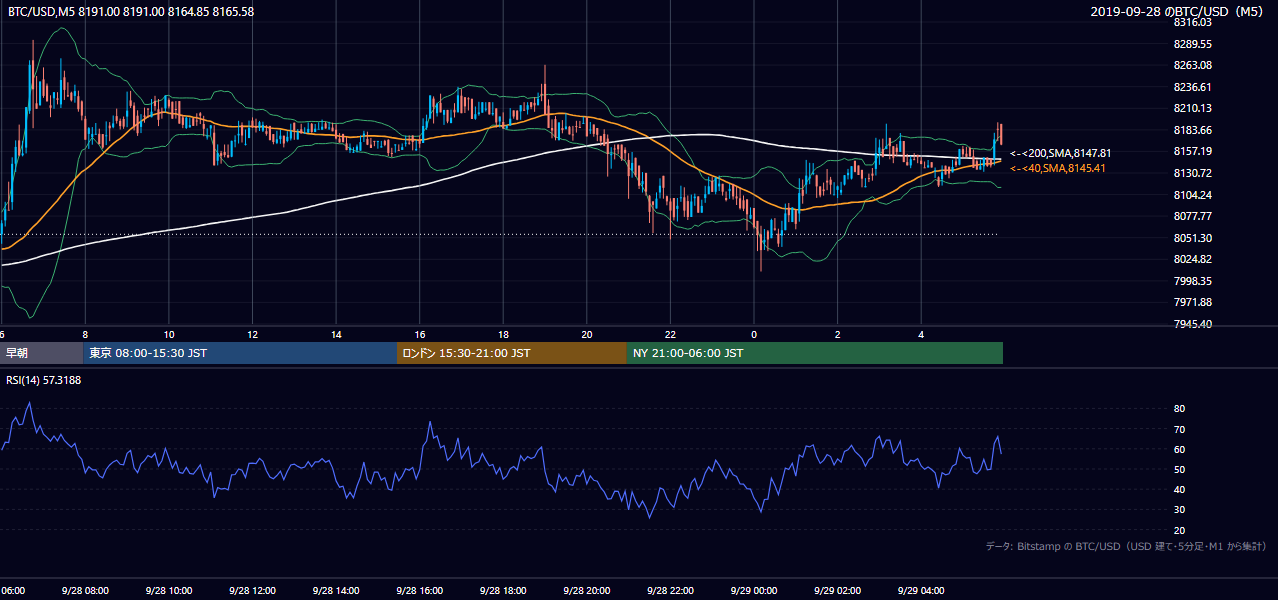Click the 9/28 14:00 bottom time label
Viewport: 1278px width, 600px height.
tap(335, 590)
